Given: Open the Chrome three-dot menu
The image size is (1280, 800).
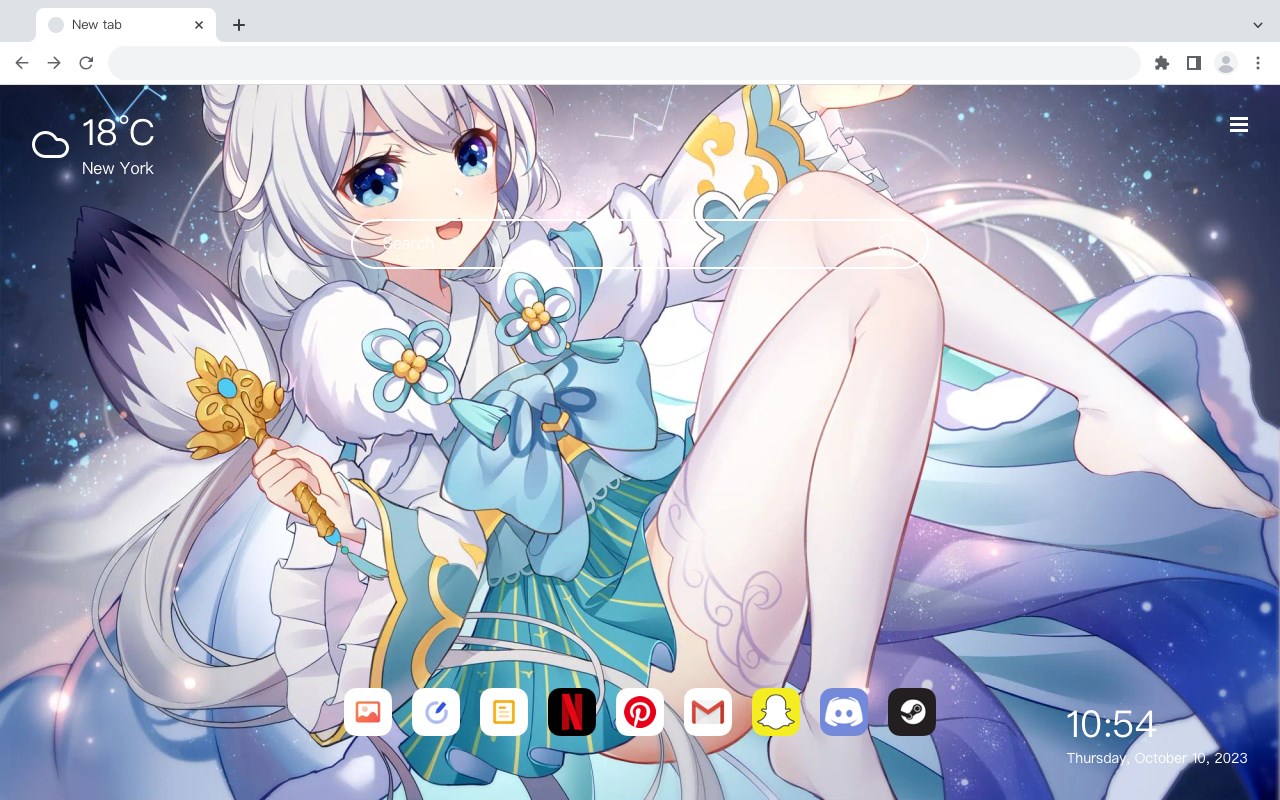Looking at the screenshot, I should click(1258, 63).
